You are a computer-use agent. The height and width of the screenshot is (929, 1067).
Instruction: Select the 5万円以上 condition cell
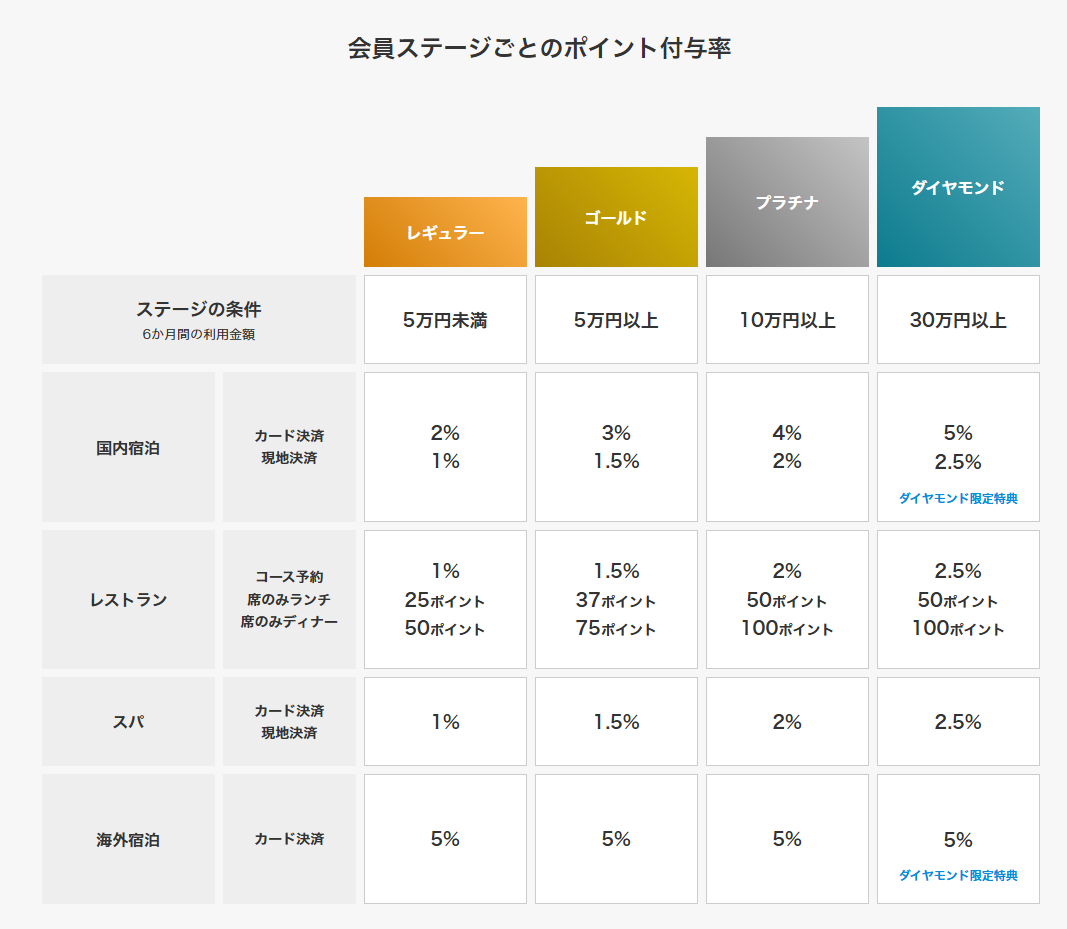(x=616, y=320)
